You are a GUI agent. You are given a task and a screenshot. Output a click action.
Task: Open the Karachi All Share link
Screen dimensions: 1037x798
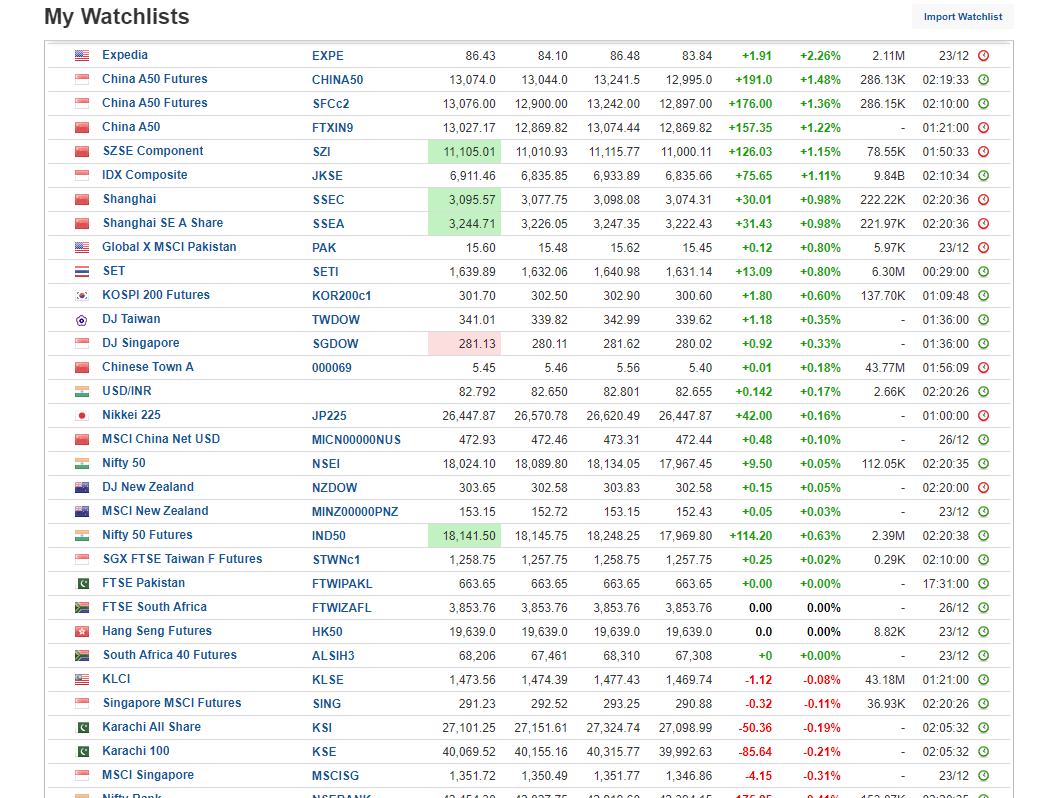151,727
